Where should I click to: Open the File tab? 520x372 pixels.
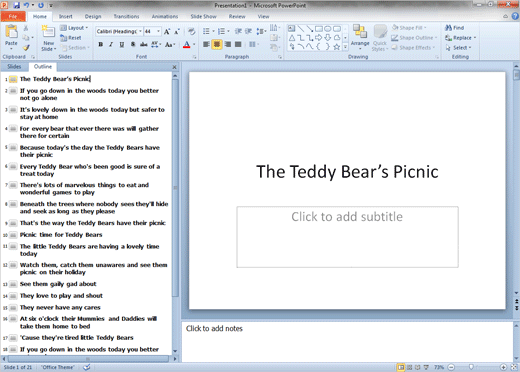pos(13,16)
